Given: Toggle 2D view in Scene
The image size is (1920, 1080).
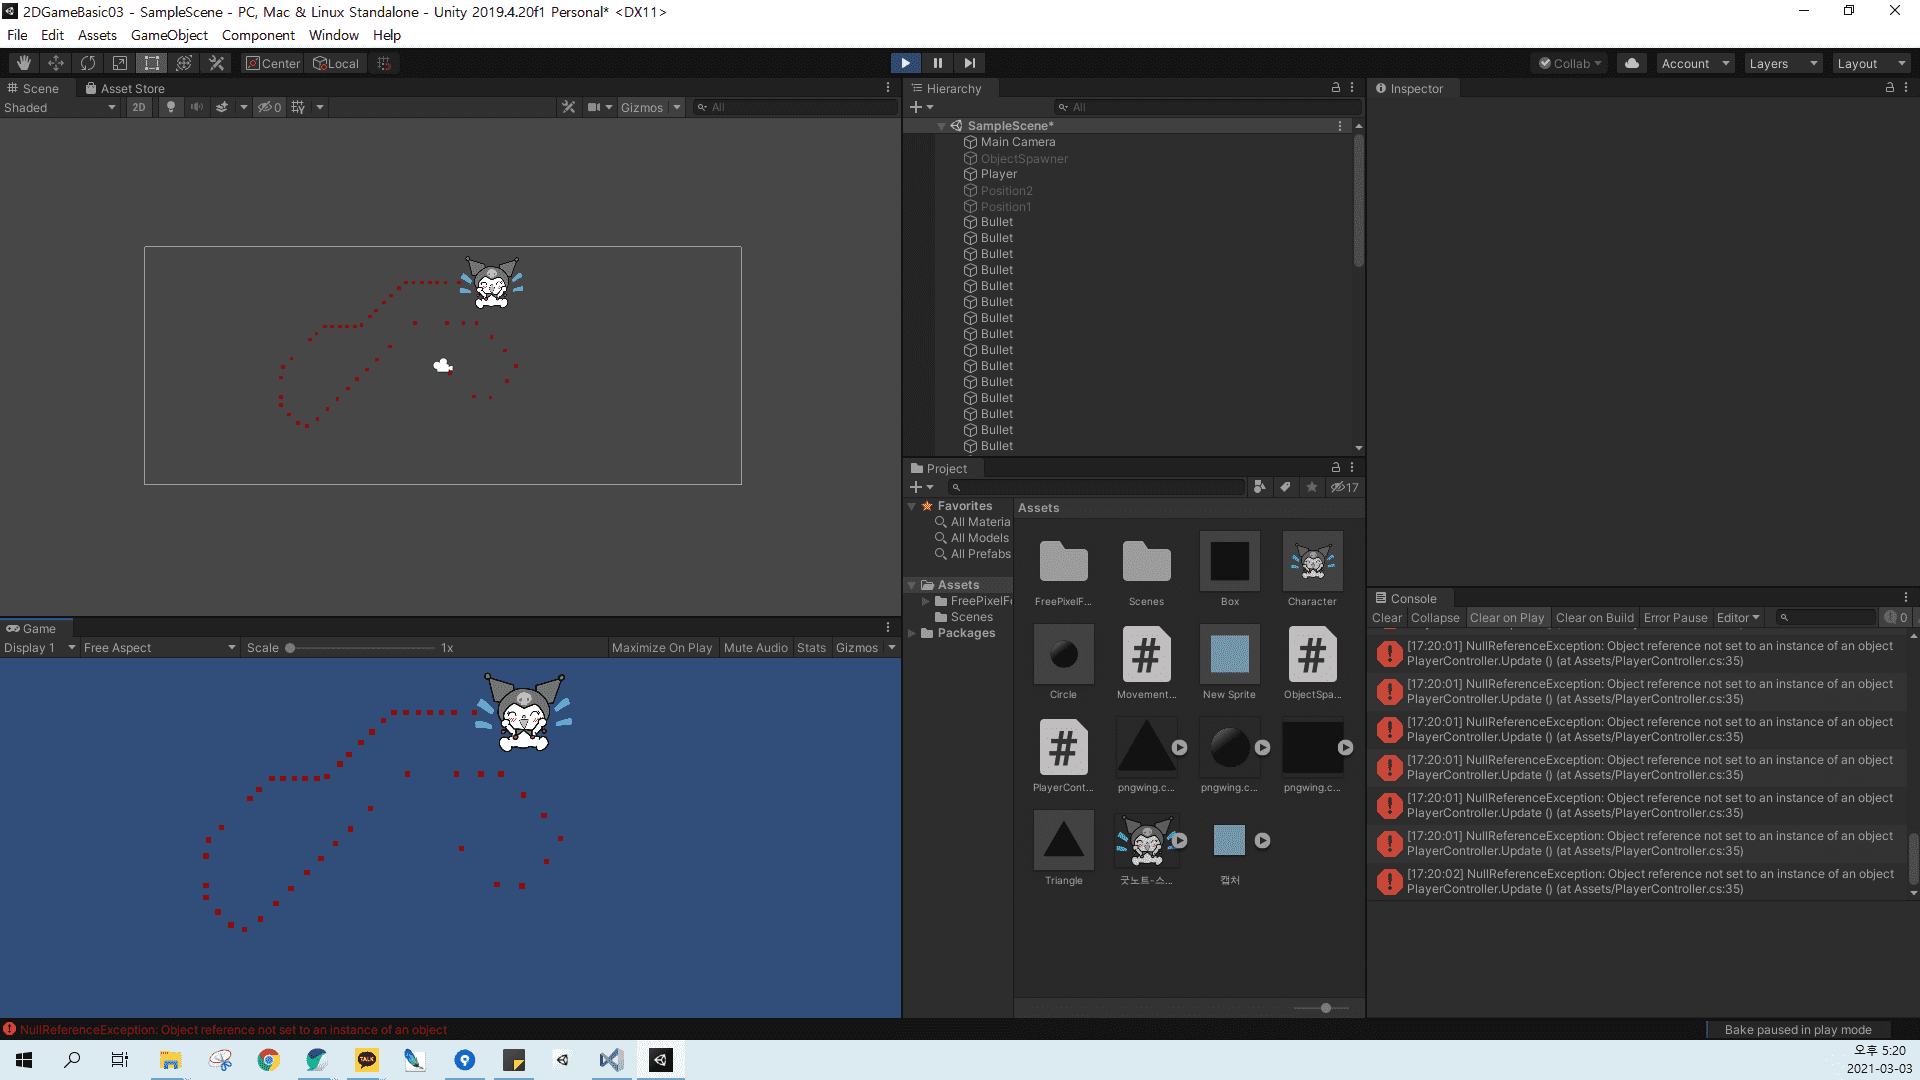Looking at the screenshot, I should point(139,107).
